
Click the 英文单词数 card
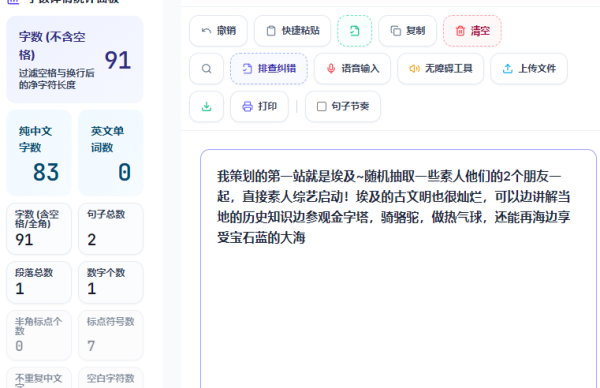[x=111, y=153]
